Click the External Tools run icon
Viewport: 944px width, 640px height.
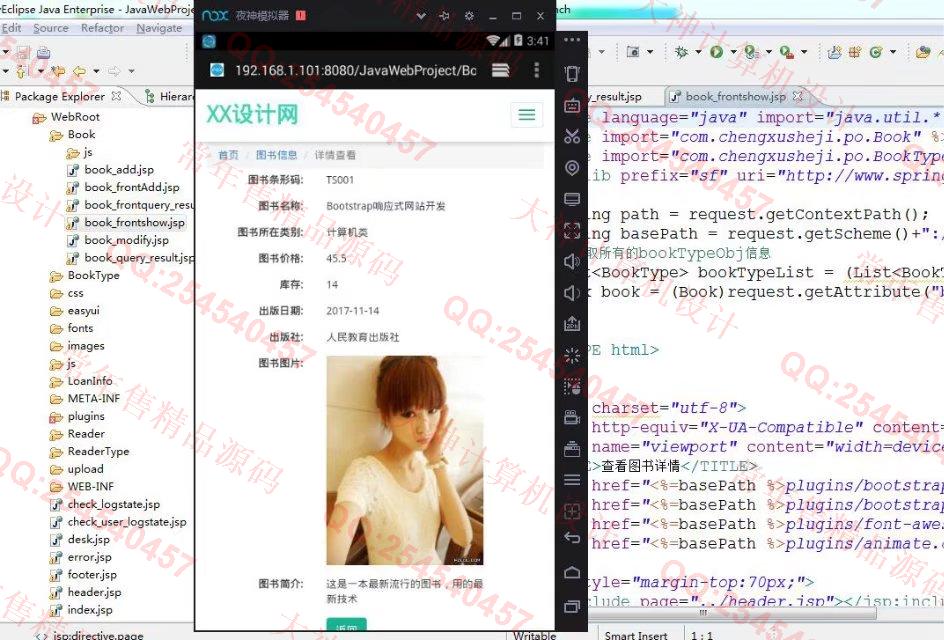(x=786, y=52)
